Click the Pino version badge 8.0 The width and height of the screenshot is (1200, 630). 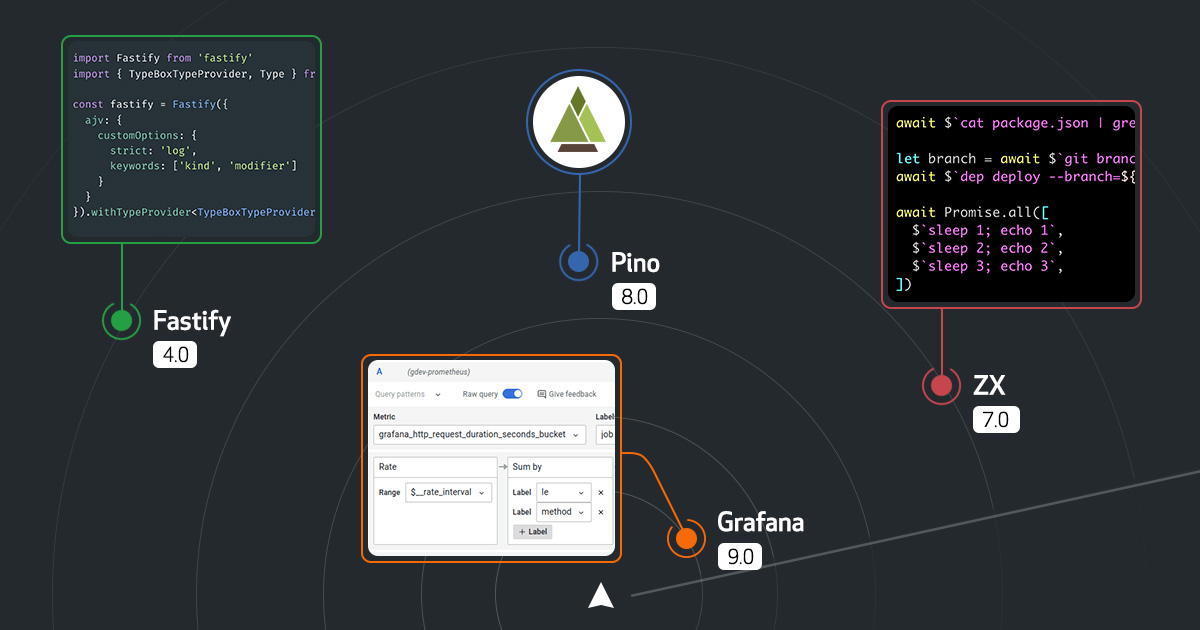(x=633, y=296)
